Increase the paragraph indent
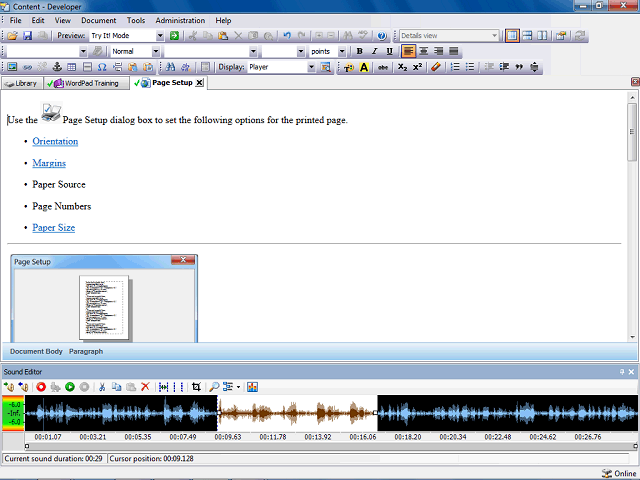Viewport: 640px width, 480px height. point(504,67)
